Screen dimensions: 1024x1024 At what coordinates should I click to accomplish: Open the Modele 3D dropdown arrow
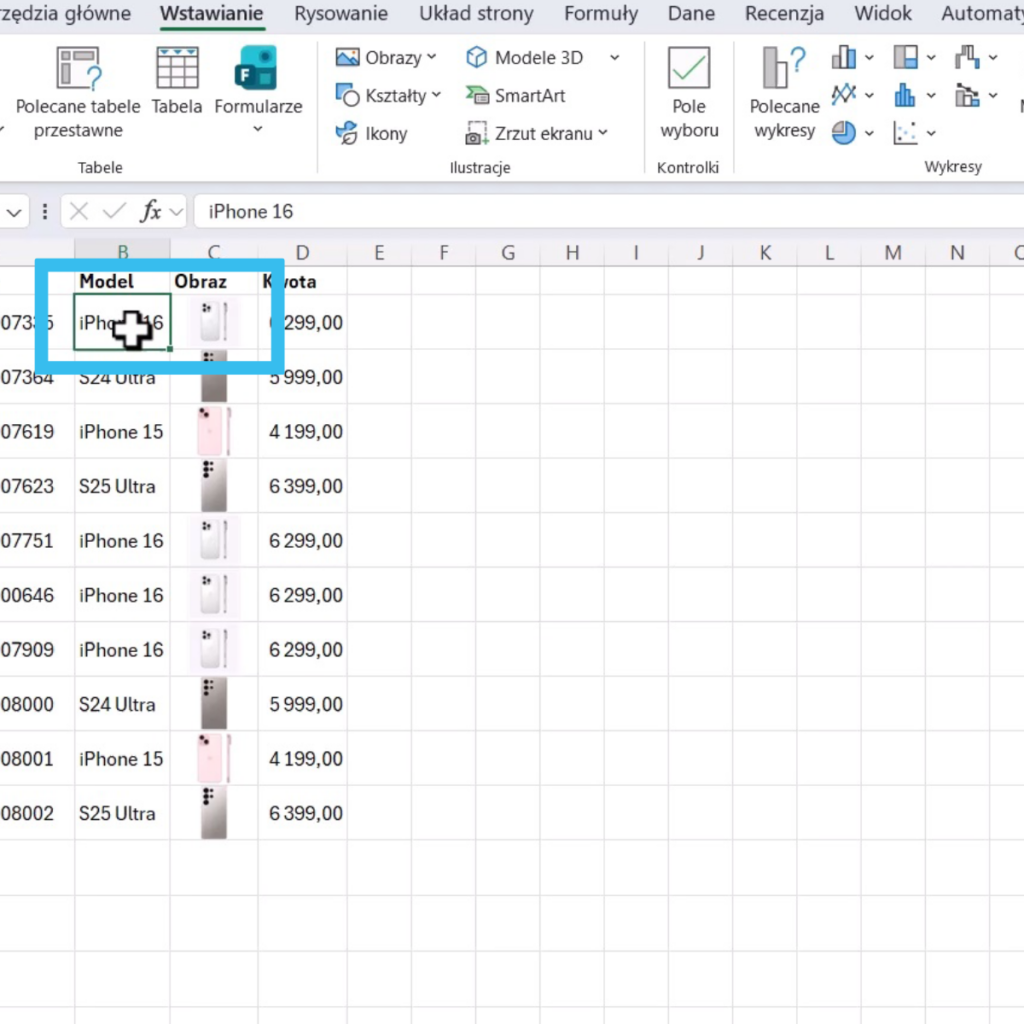[614, 58]
